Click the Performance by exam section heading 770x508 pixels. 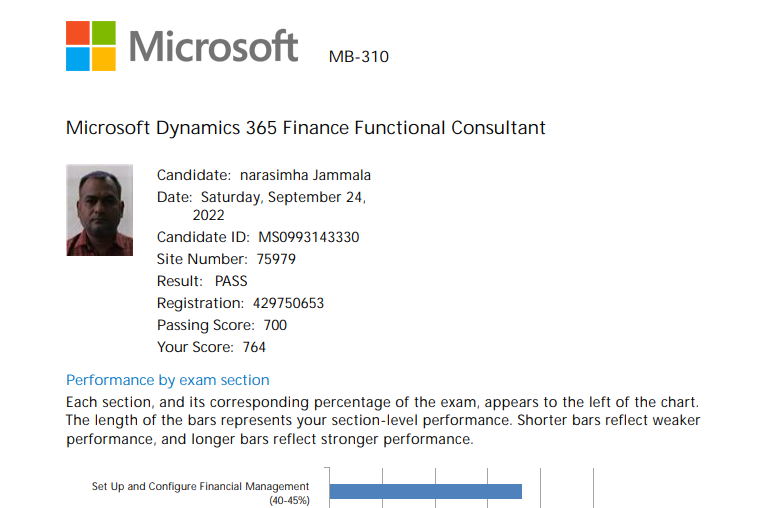click(x=167, y=380)
